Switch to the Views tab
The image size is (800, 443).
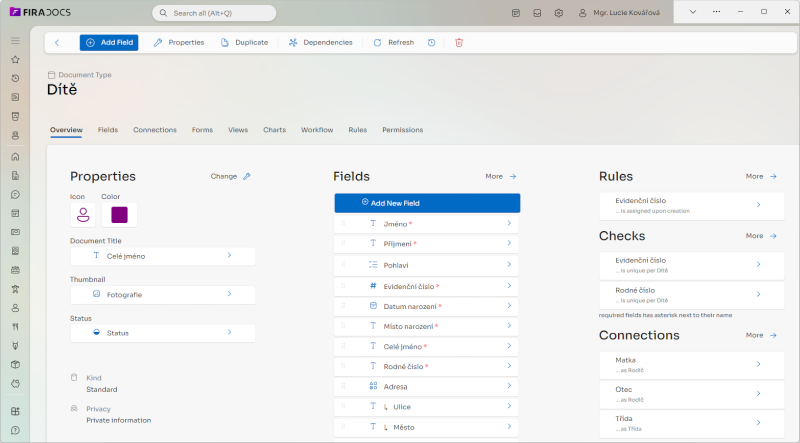238,130
